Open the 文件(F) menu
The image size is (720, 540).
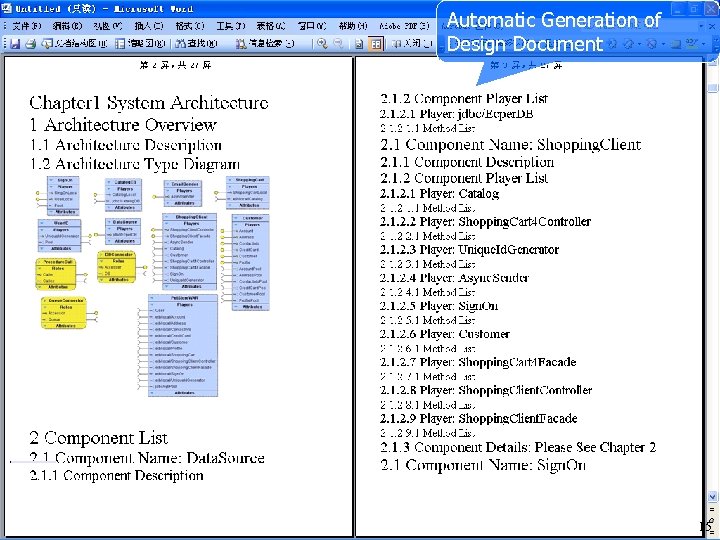click(26, 26)
